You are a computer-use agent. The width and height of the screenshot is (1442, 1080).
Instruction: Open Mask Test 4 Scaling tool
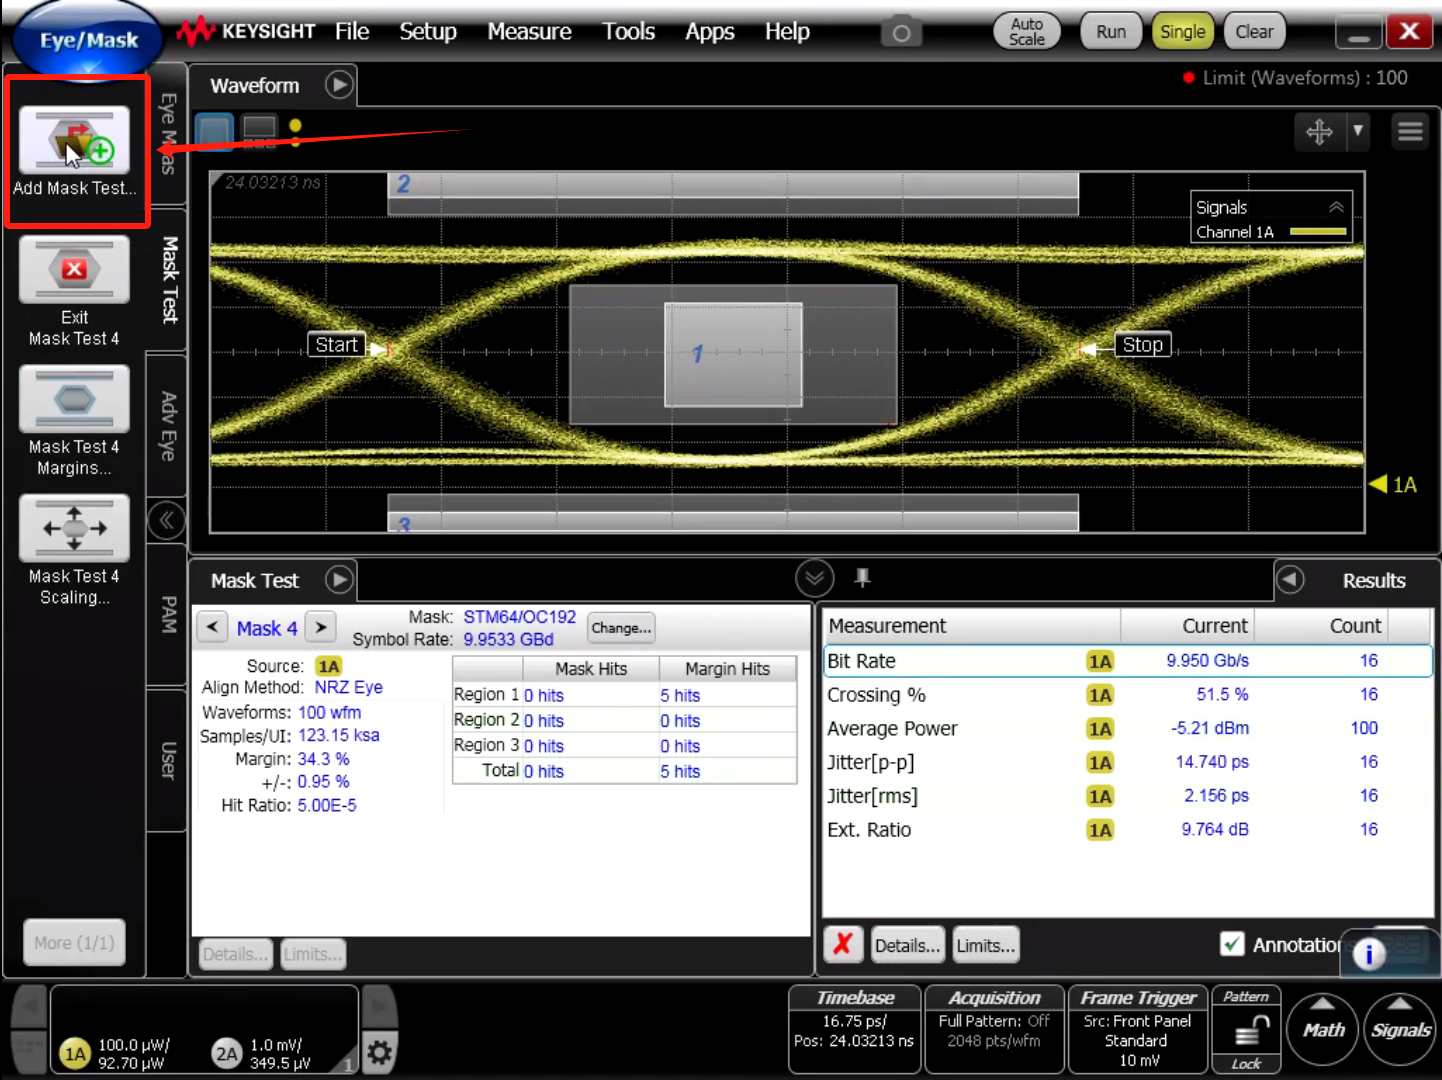(75, 528)
